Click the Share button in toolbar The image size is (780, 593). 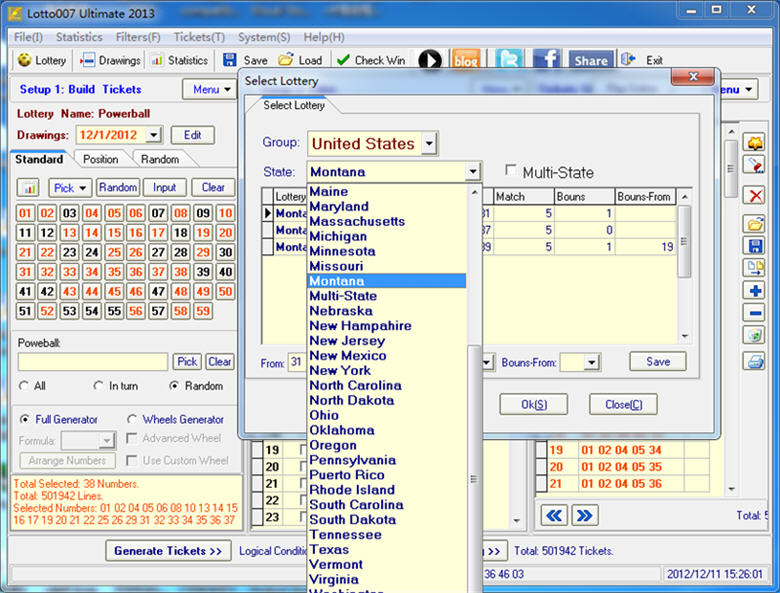pos(591,61)
